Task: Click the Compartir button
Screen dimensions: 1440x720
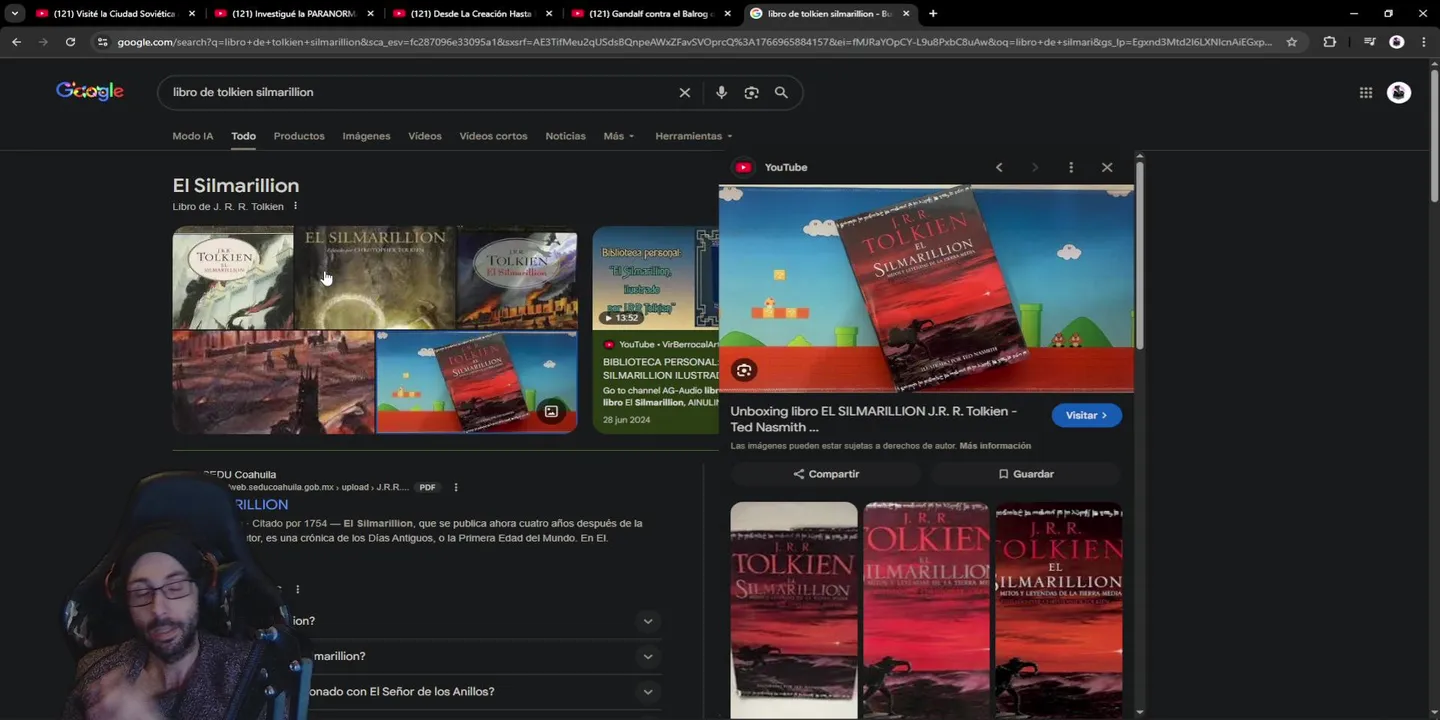Action: point(826,474)
